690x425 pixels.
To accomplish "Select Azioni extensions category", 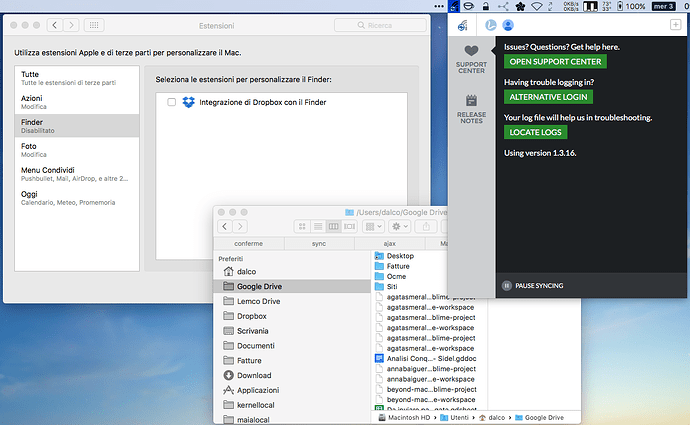I will pyautogui.click(x=77, y=102).
